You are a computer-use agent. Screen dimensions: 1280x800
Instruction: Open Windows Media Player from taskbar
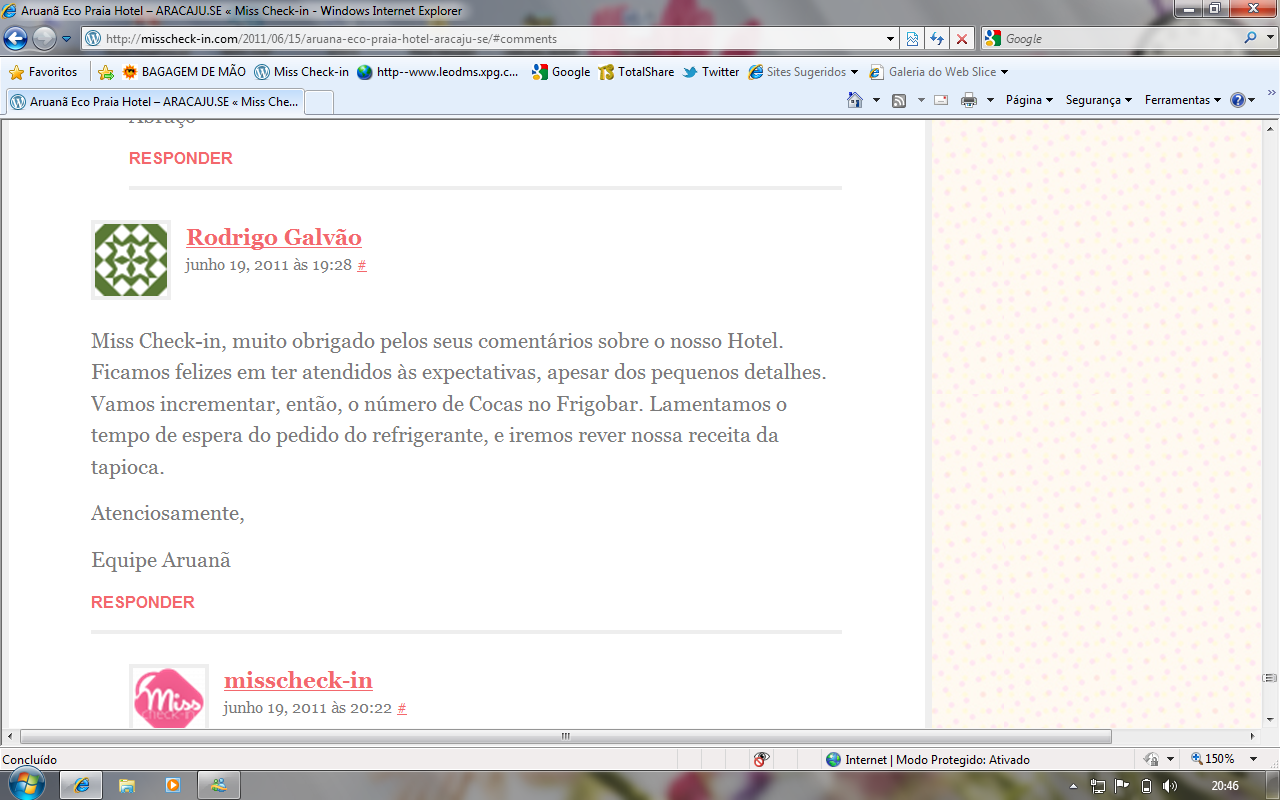tap(173, 785)
